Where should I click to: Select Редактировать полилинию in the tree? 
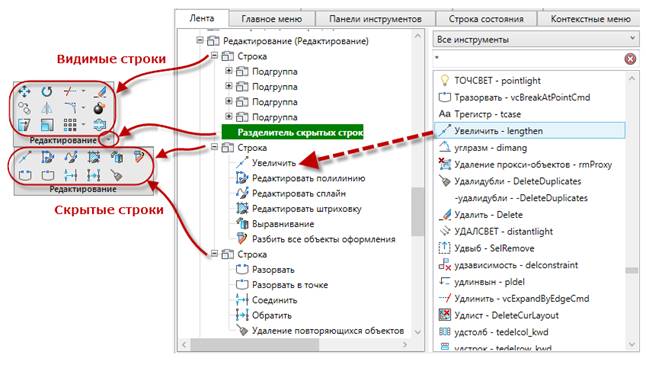click(x=309, y=178)
